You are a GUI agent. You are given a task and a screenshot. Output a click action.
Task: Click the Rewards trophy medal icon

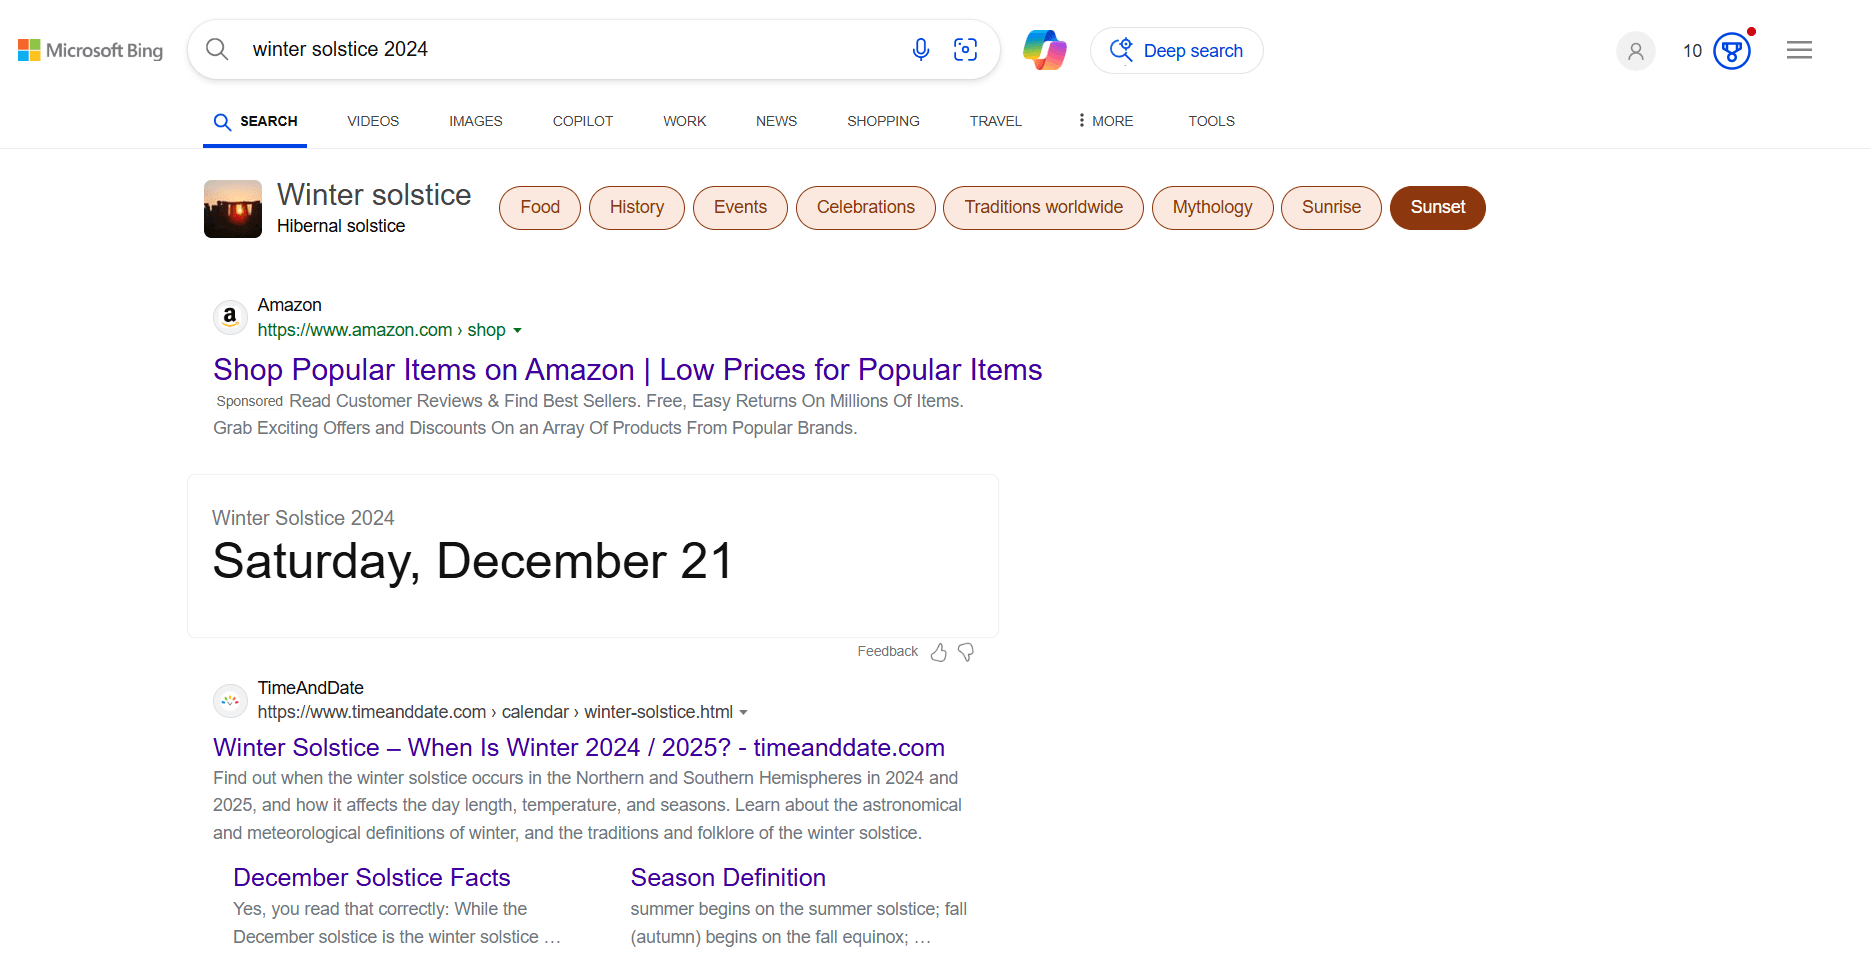(1732, 51)
